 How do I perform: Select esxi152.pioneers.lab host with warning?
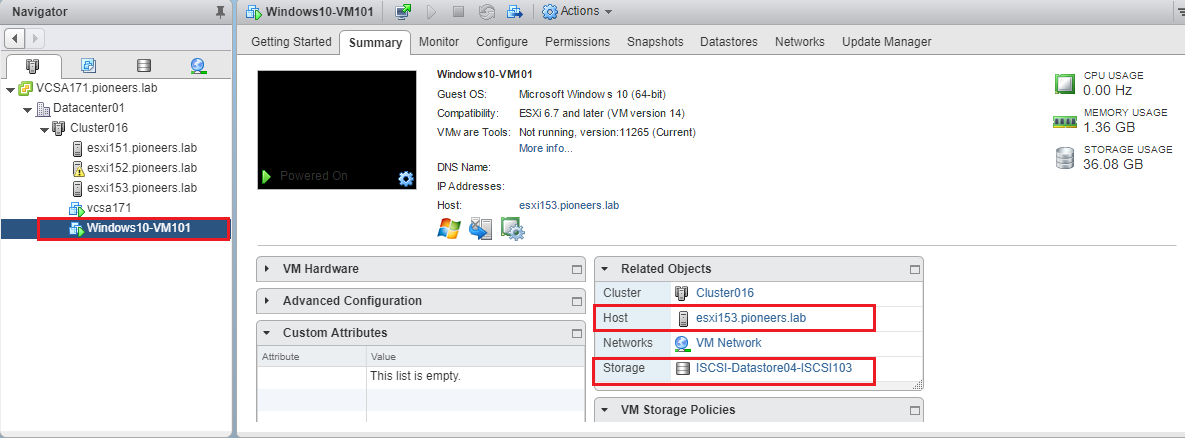point(141,168)
